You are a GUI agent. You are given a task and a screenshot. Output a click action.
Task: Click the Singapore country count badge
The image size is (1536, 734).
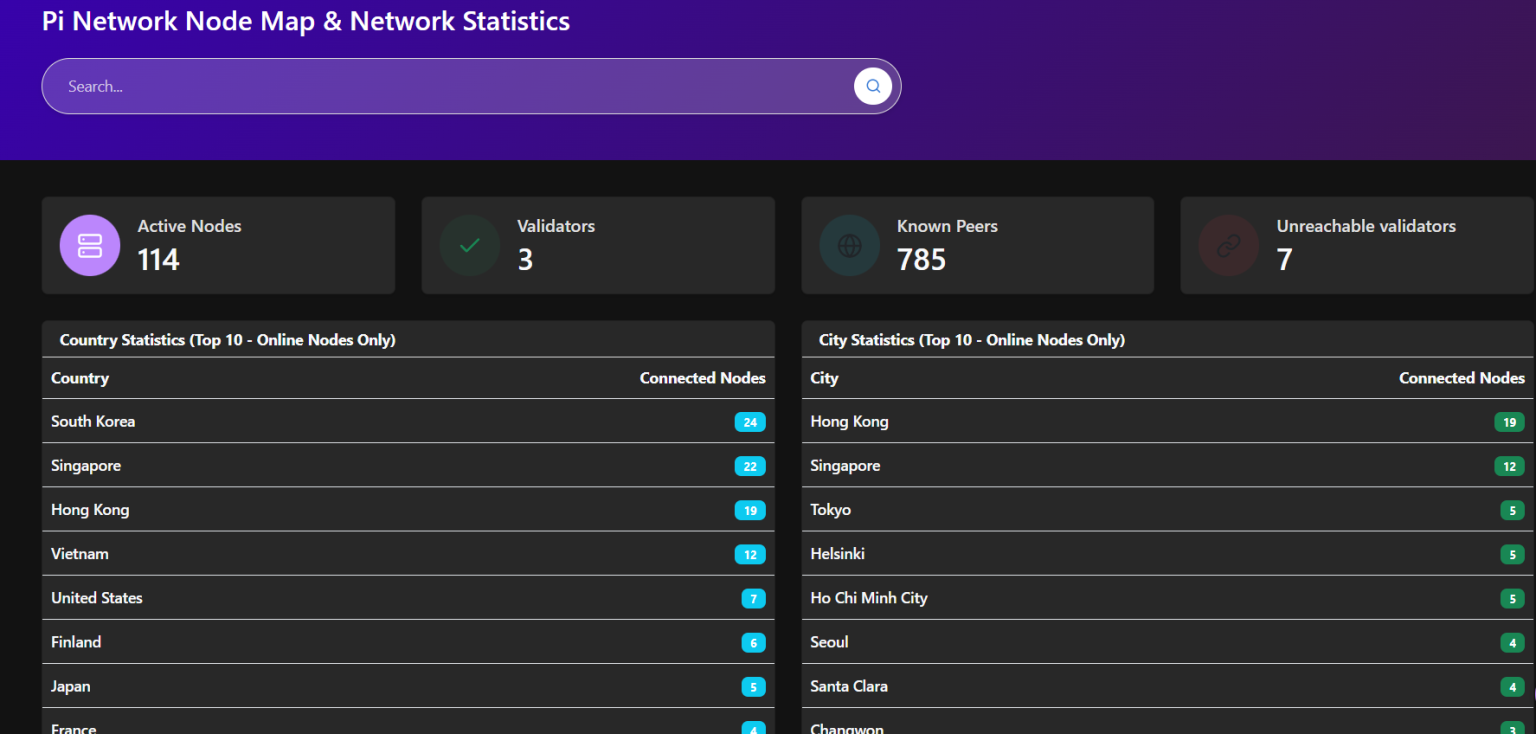tap(750, 466)
